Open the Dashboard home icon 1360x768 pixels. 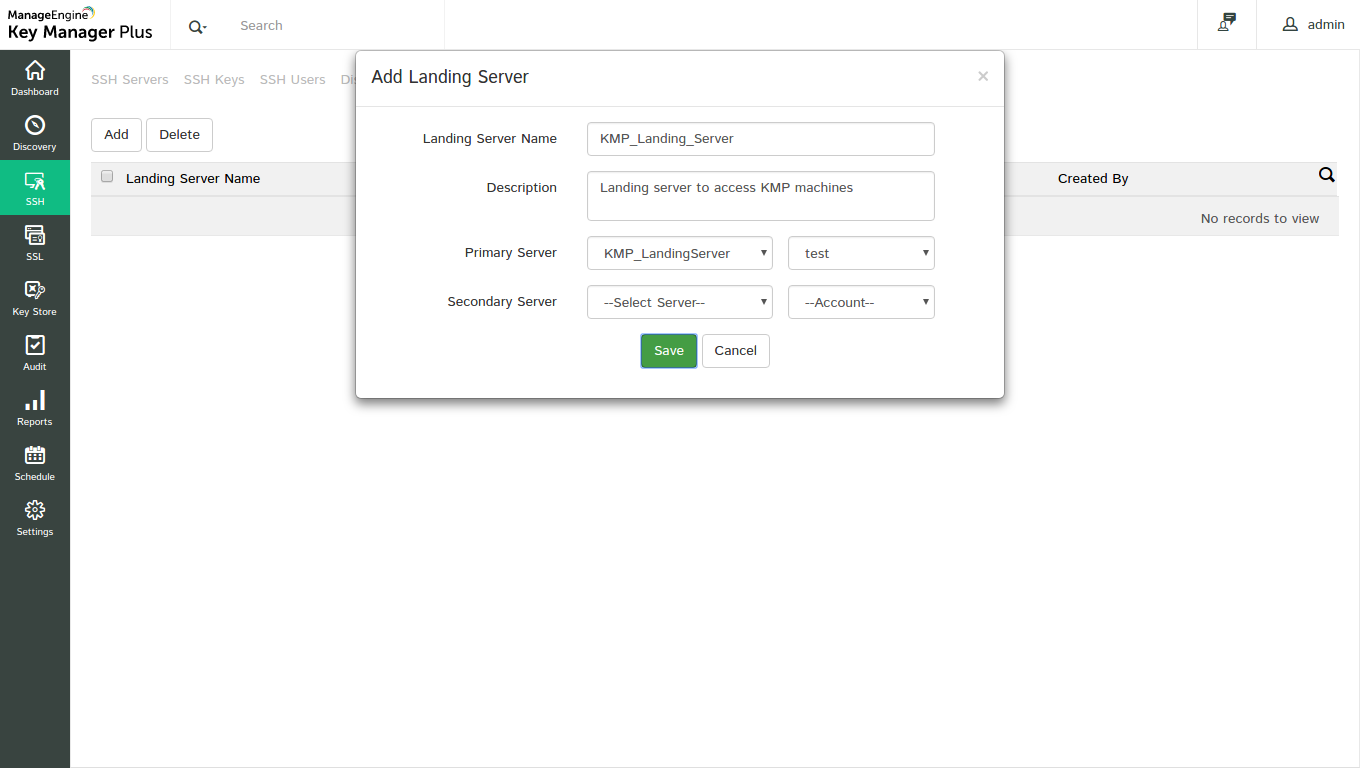pyautogui.click(x=35, y=71)
